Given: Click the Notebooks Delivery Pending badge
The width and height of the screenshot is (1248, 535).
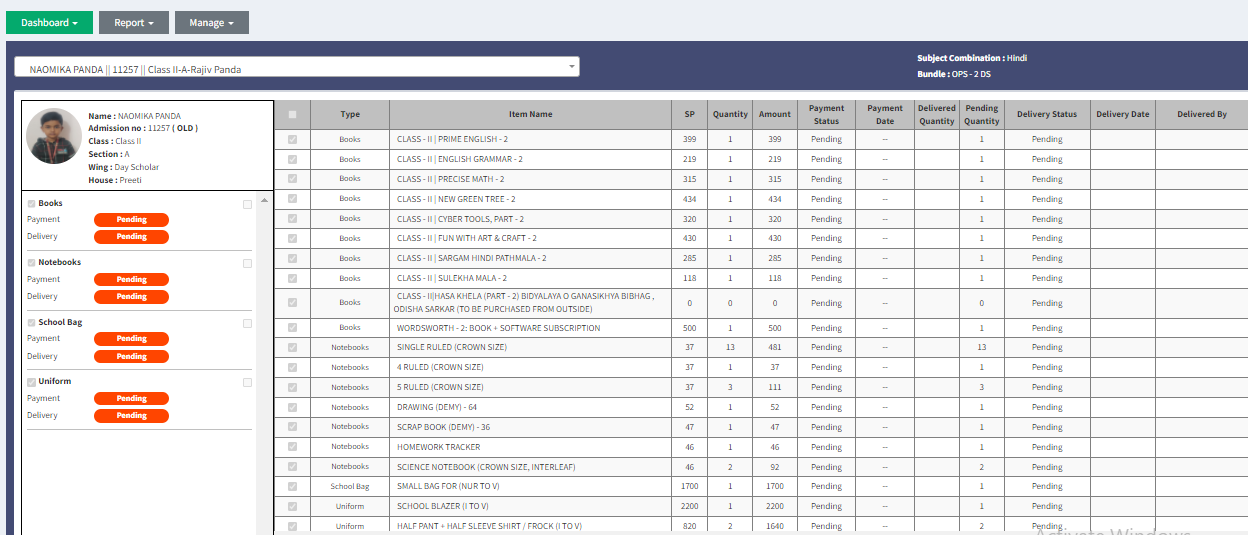Looking at the screenshot, I should click(131, 297).
